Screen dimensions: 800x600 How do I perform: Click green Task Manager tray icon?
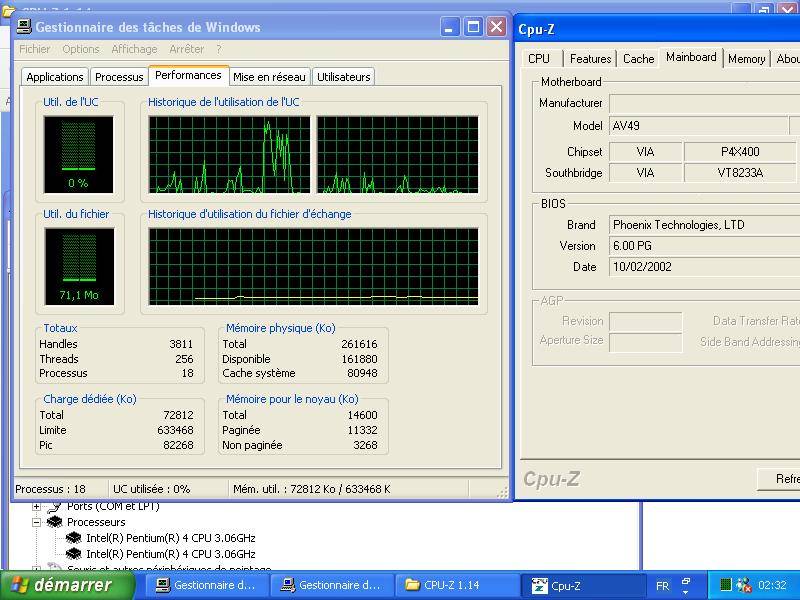point(726,586)
